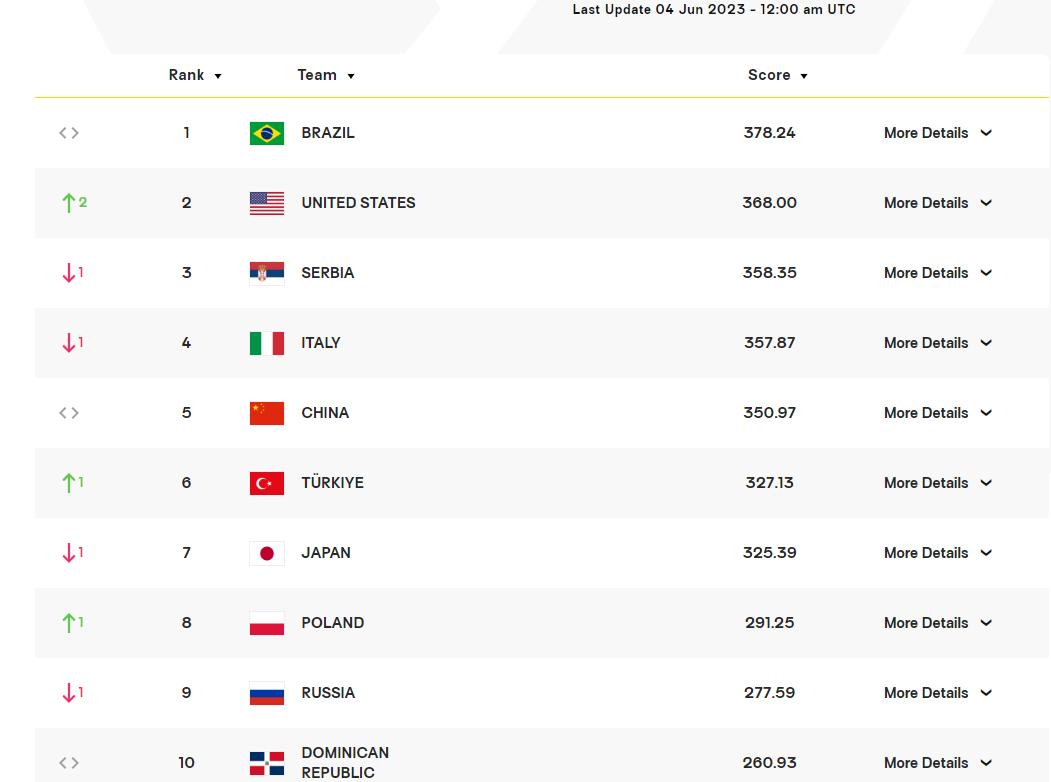Click Japan's score of 325.39
The width and height of the screenshot is (1051, 782).
769,553
